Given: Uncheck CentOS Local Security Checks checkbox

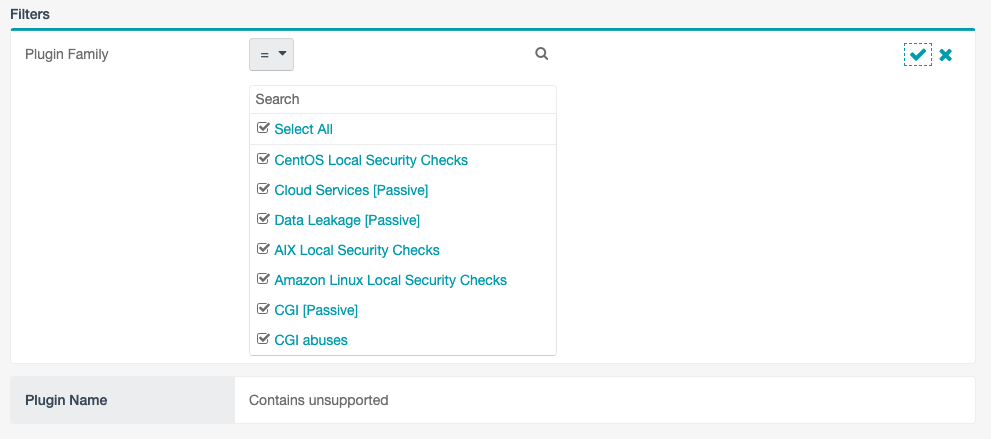Looking at the screenshot, I should pos(263,160).
